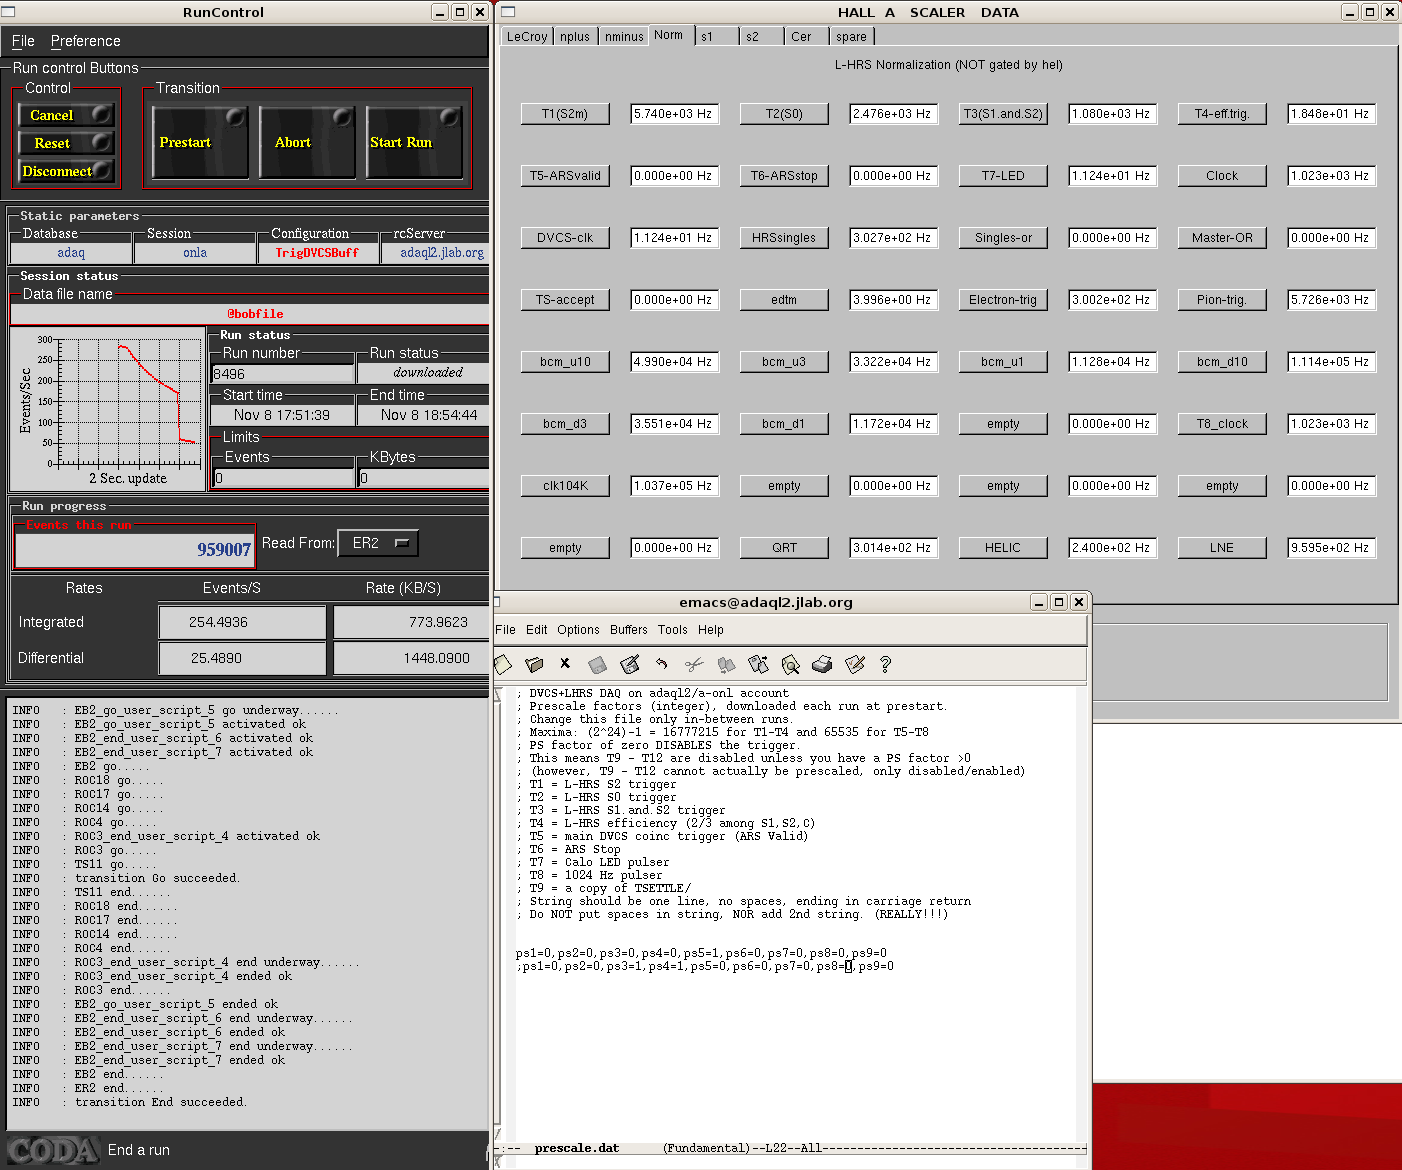The width and height of the screenshot is (1402, 1170).
Task: Click the Start Run button
Action: (414, 142)
